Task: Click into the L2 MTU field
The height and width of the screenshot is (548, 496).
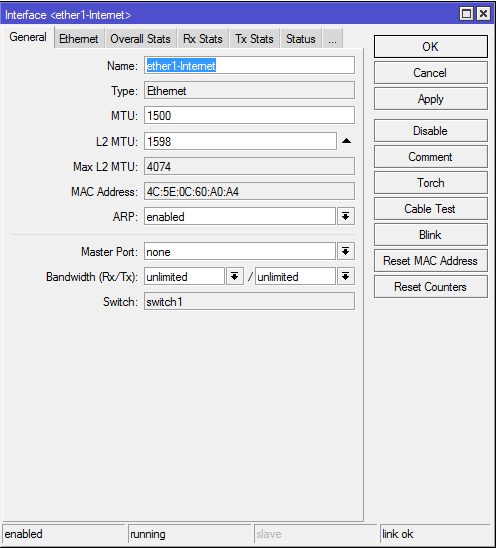Action: (x=240, y=141)
